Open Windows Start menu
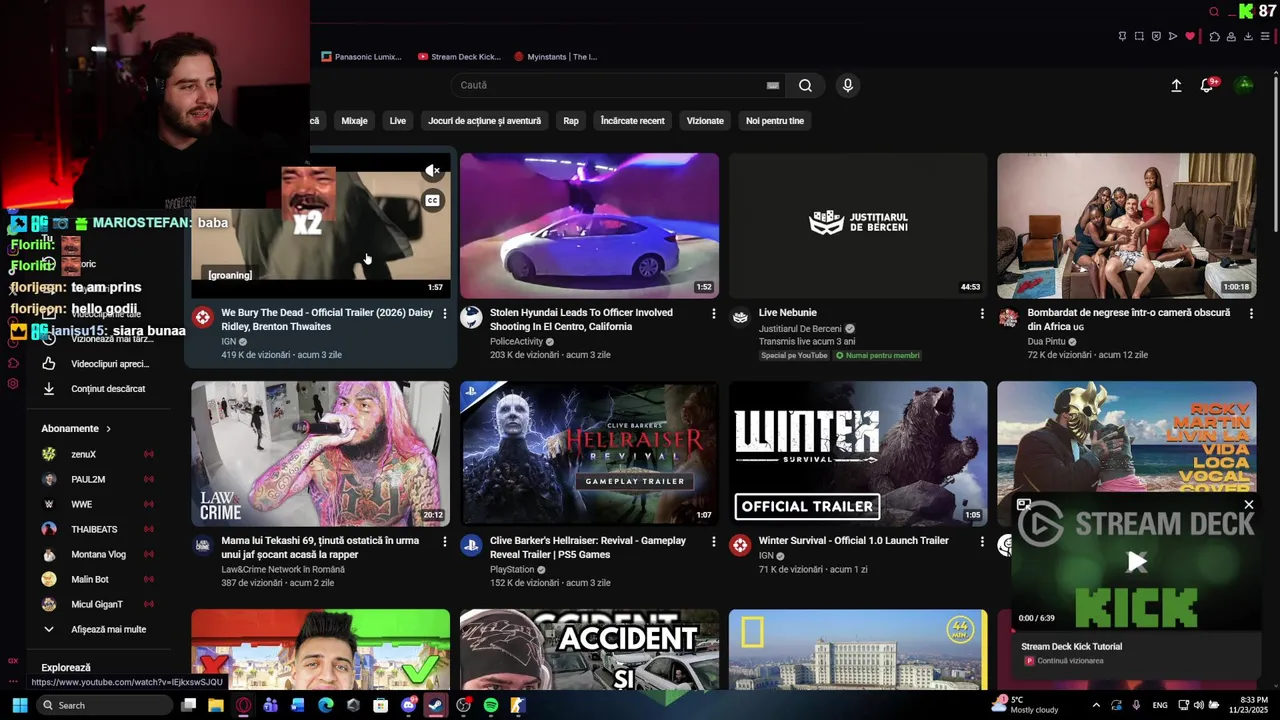This screenshot has height=720, width=1280. click(x=19, y=705)
